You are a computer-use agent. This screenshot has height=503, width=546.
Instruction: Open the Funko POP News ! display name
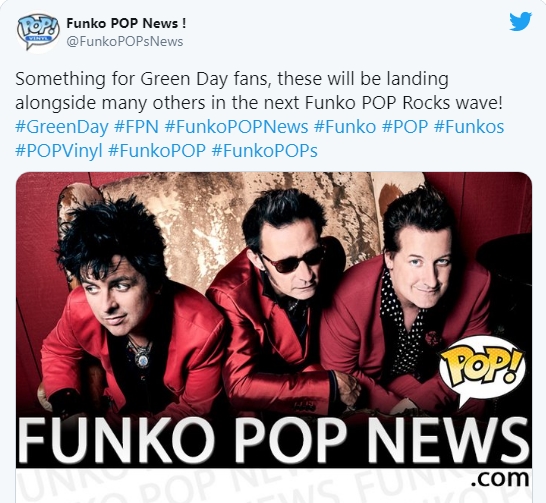click(126, 23)
